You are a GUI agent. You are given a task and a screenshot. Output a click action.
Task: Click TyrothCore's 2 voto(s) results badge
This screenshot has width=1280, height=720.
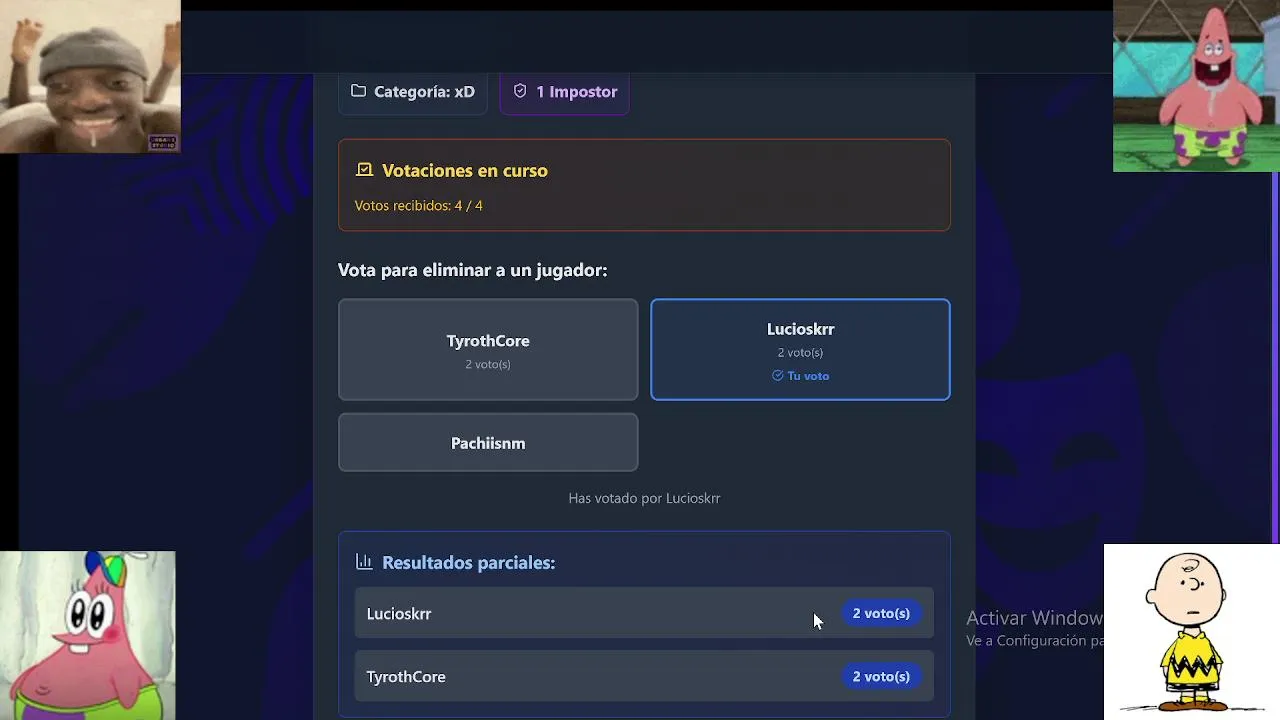[881, 677]
